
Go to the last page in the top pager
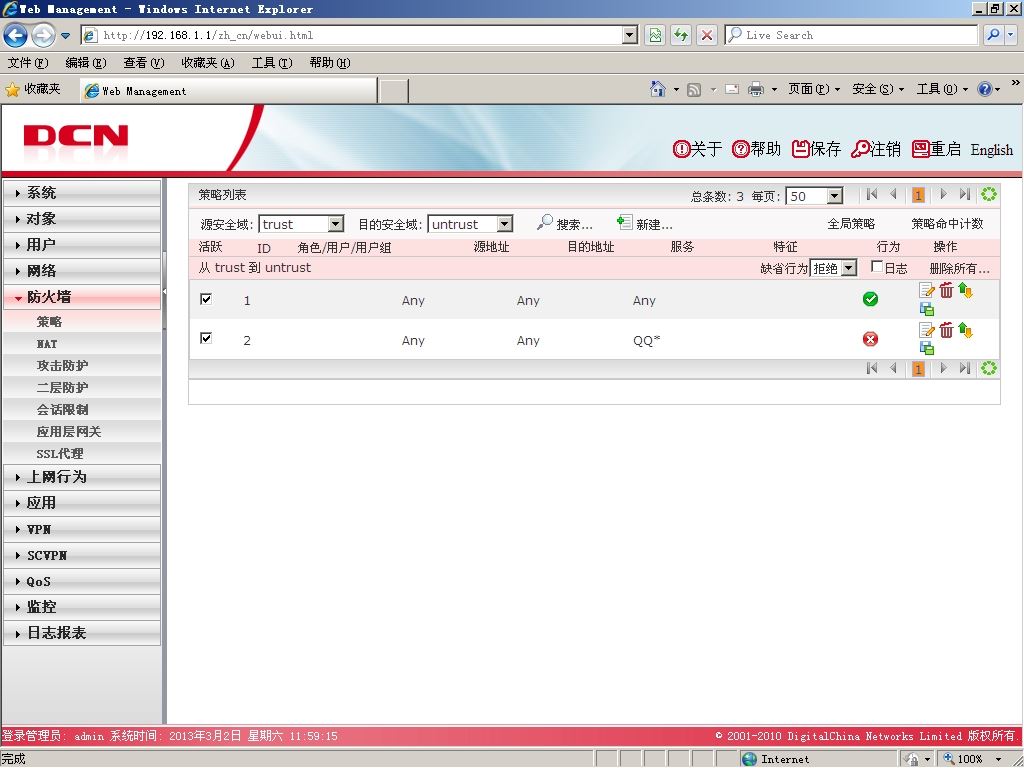click(x=965, y=195)
